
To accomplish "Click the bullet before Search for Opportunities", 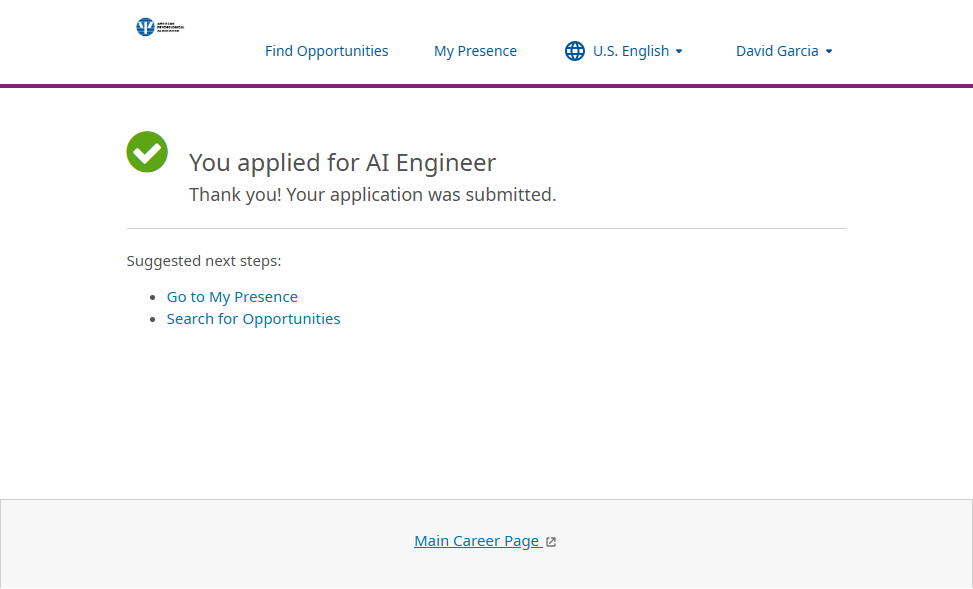I will pyautogui.click(x=153, y=320).
